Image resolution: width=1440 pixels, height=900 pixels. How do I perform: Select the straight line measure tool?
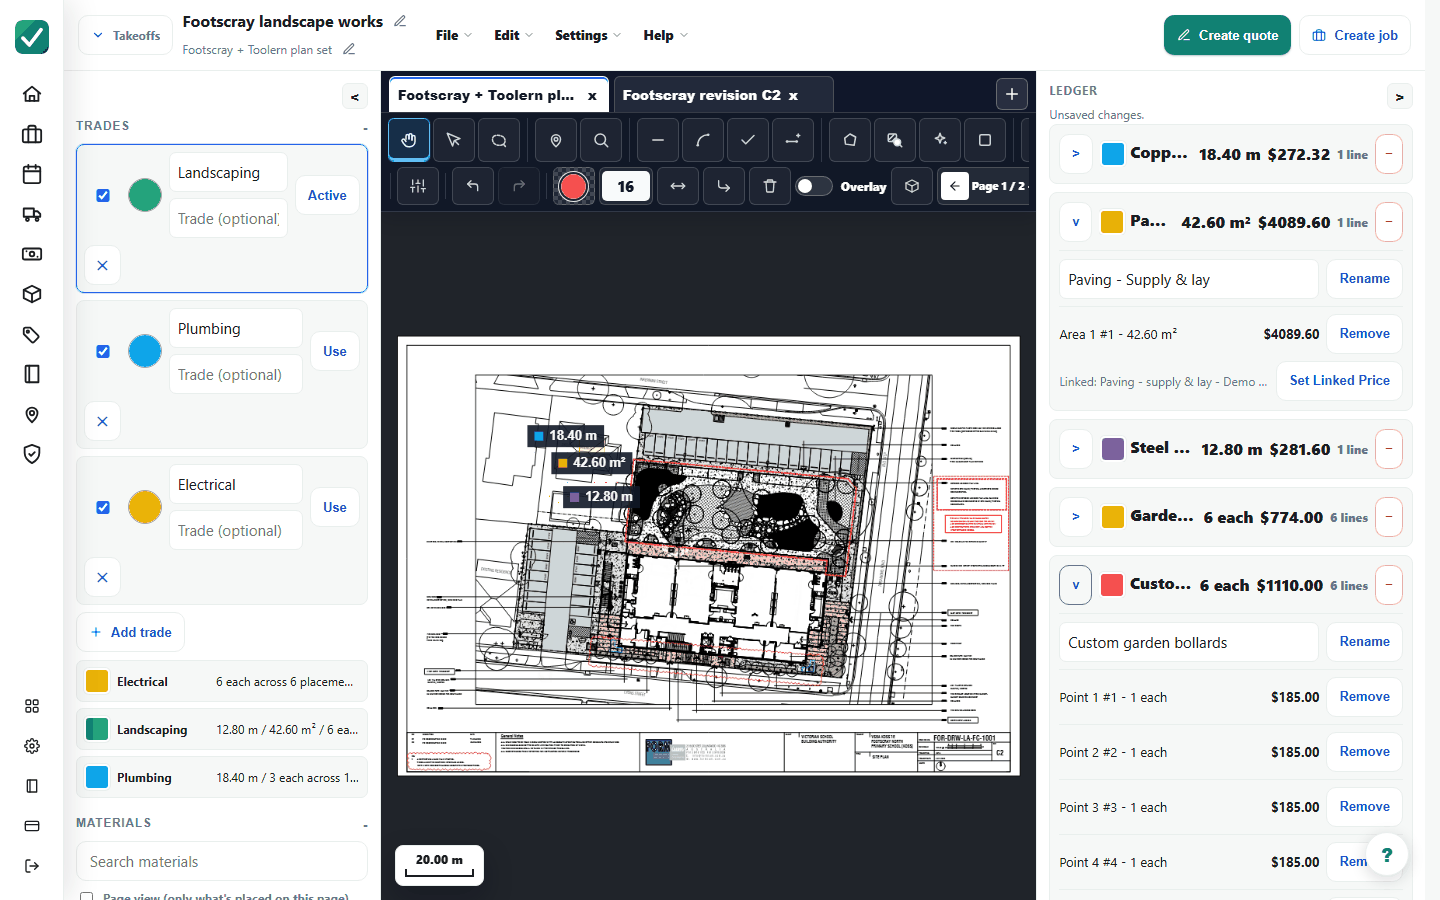pyautogui.click(x=658, y=140)
